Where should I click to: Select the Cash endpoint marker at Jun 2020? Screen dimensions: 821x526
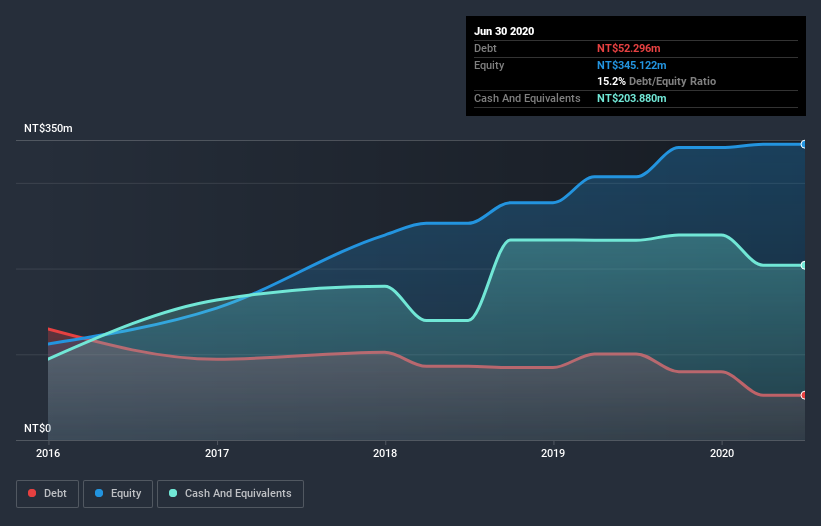point(804,265)
